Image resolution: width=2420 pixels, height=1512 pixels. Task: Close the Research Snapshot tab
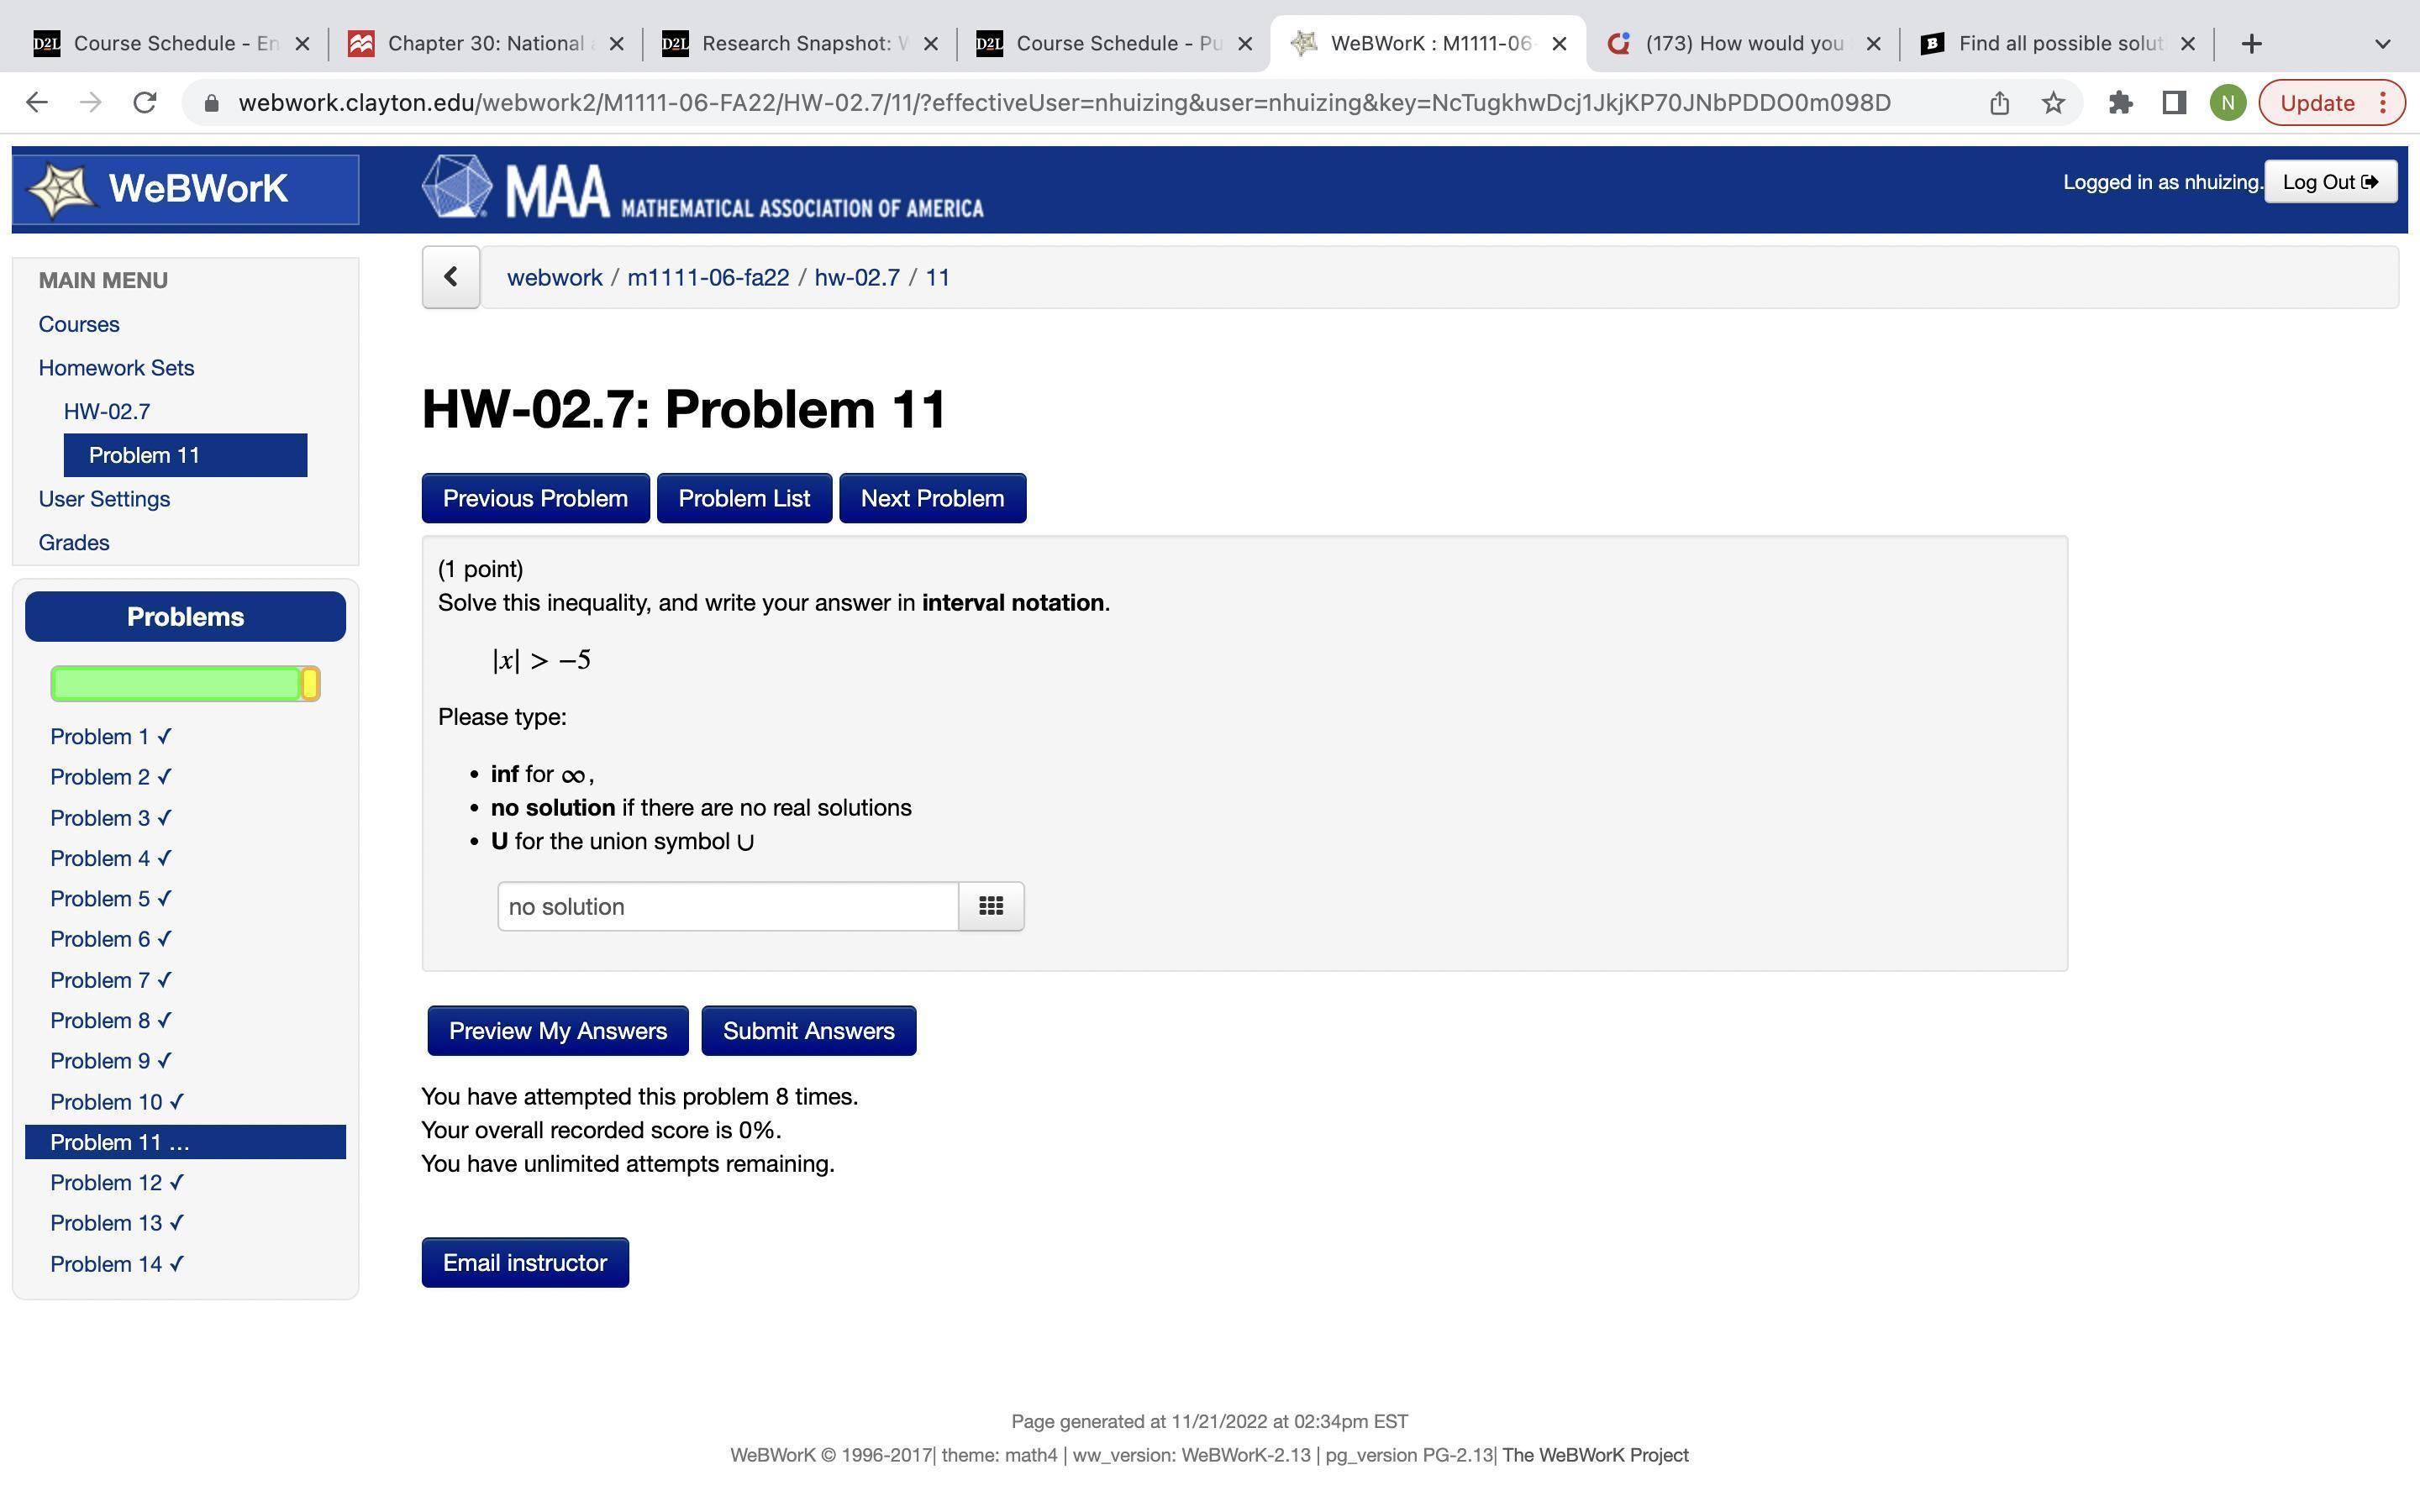(930, 44)
